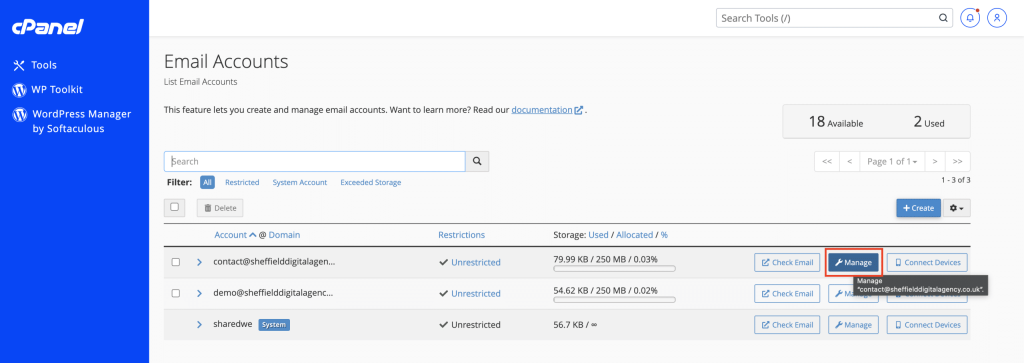Click the magnifier icon in Search Tools
The width and height of the screenshot is (1024, 363).
(943, 18)
